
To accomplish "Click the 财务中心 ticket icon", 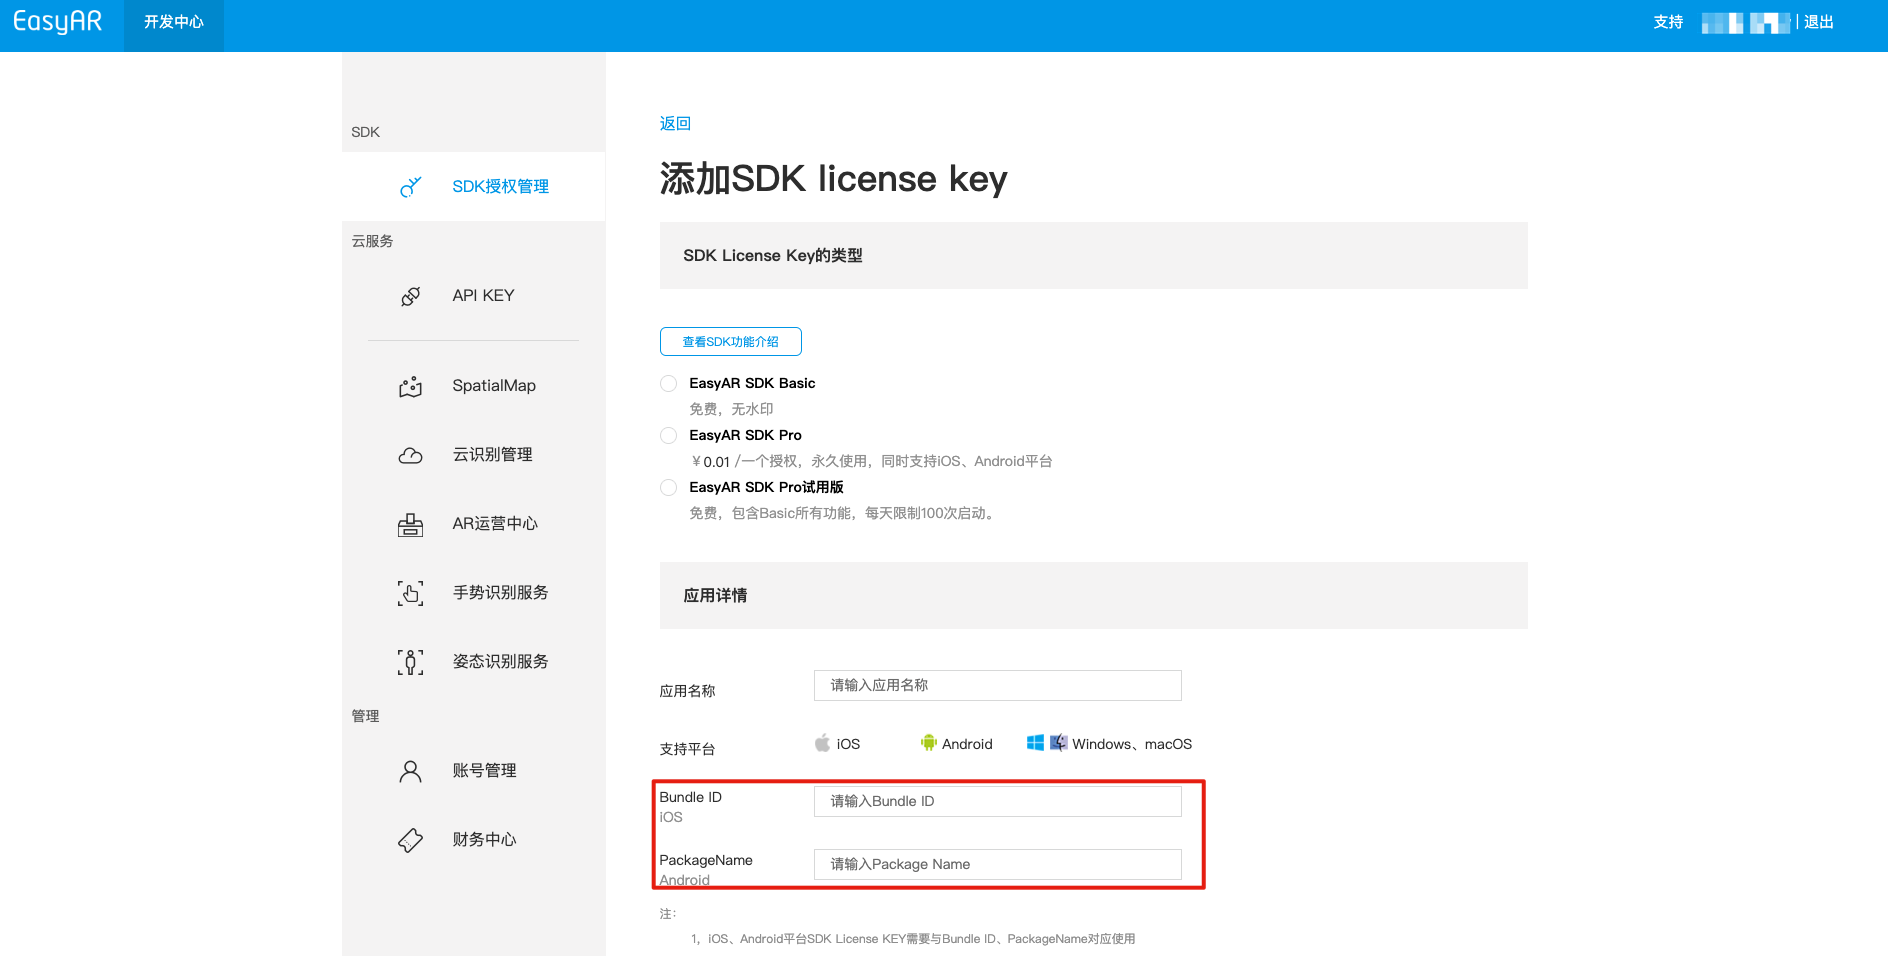I will coord(410,840).
